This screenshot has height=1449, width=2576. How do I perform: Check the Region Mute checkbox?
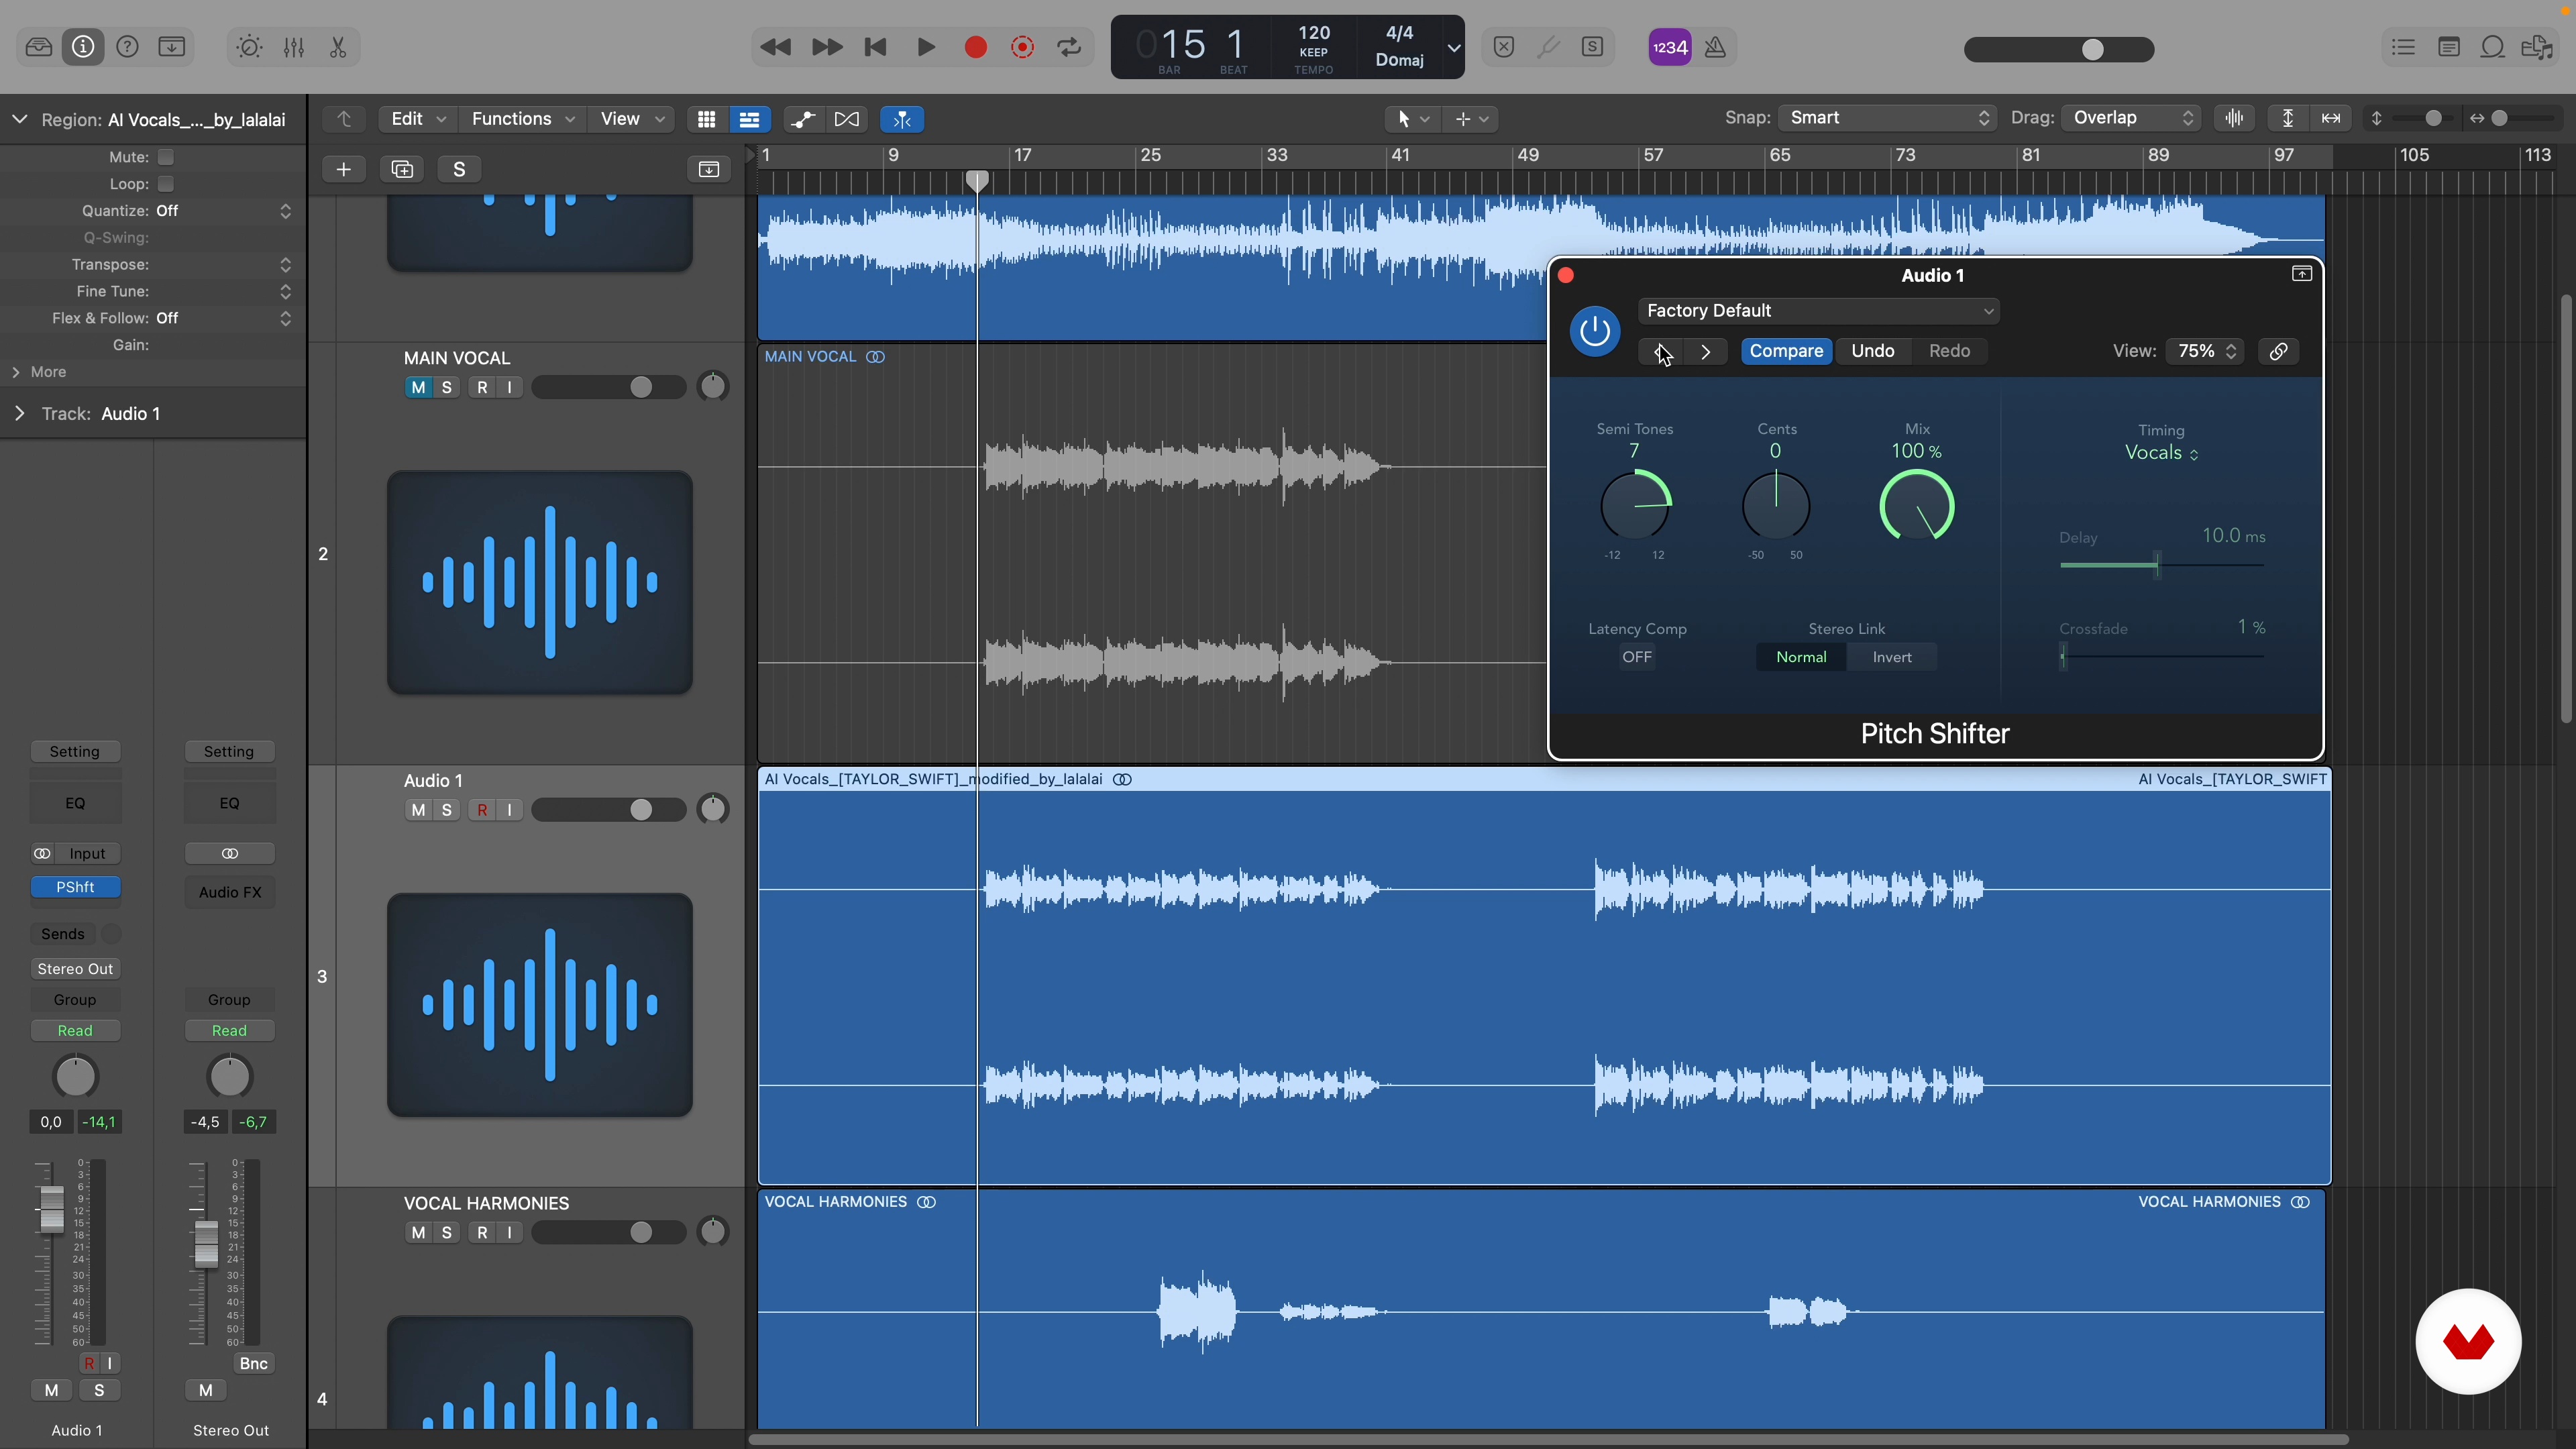(166, 157)
